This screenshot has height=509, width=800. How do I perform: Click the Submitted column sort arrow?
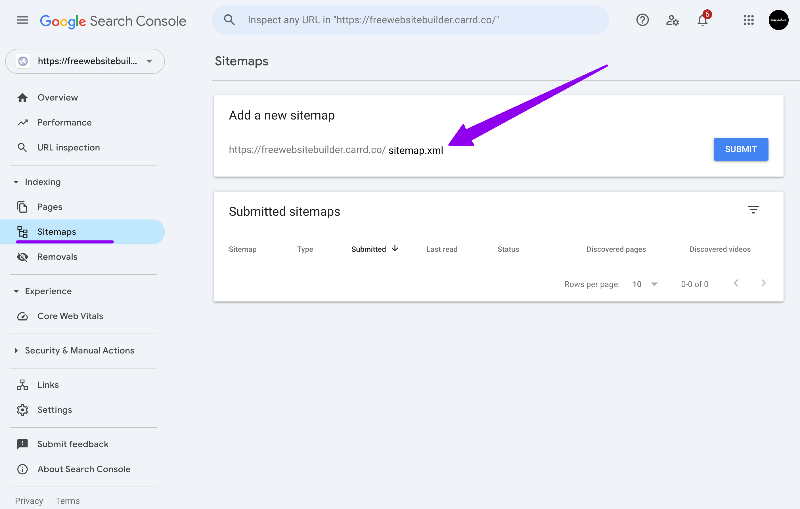(x=395, y=248)
